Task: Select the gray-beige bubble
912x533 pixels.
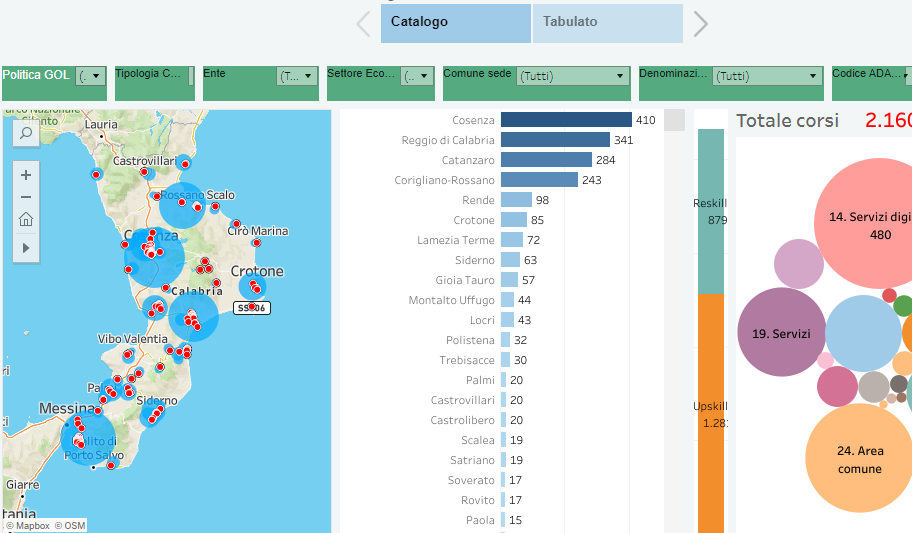Action: pyautogui.click(x=874, y=387)
